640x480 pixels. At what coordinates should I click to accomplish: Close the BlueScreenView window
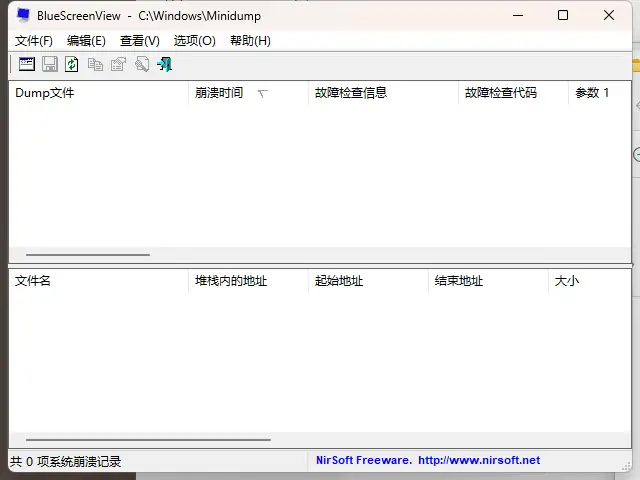point(609,16)
